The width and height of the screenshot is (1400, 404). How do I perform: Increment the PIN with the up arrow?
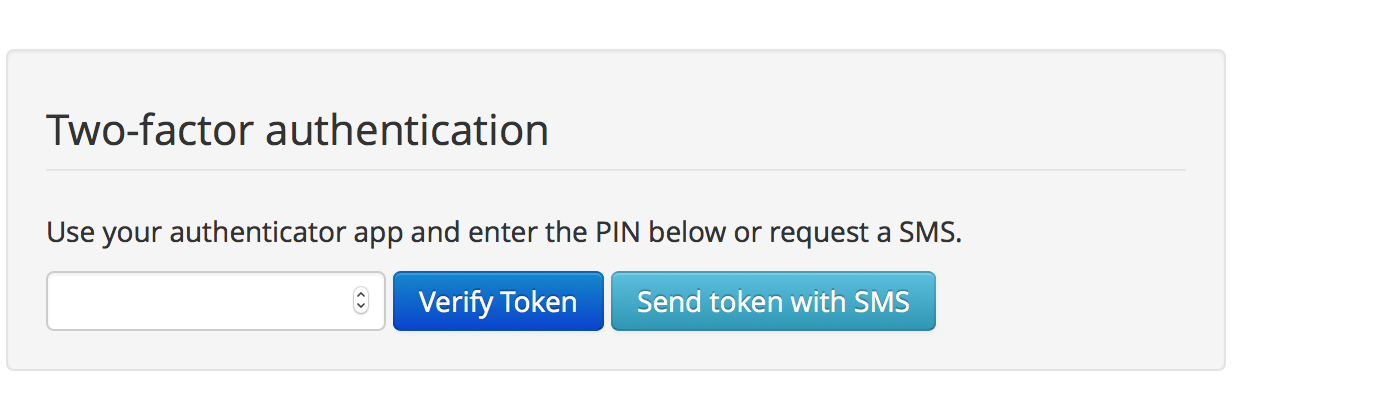361,295
